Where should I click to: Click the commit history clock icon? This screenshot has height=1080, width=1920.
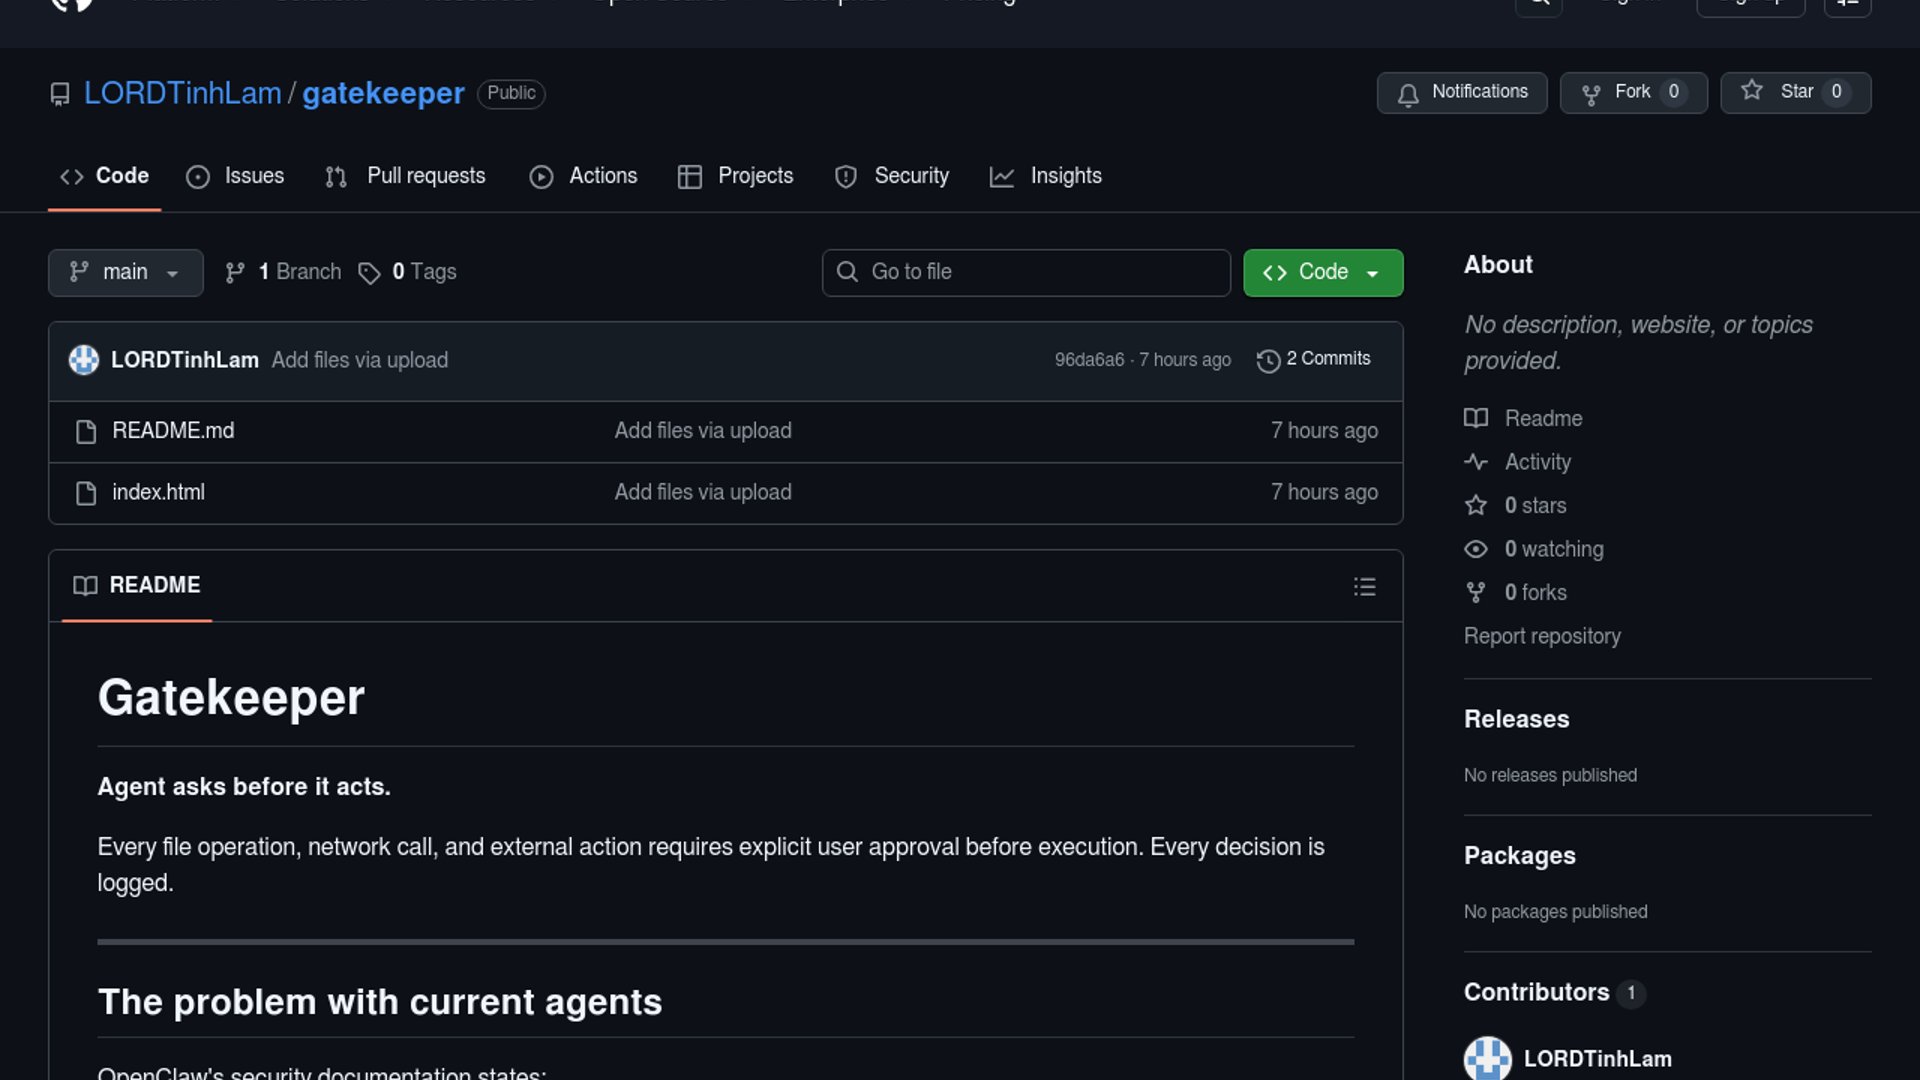(x=1268, y=361)
